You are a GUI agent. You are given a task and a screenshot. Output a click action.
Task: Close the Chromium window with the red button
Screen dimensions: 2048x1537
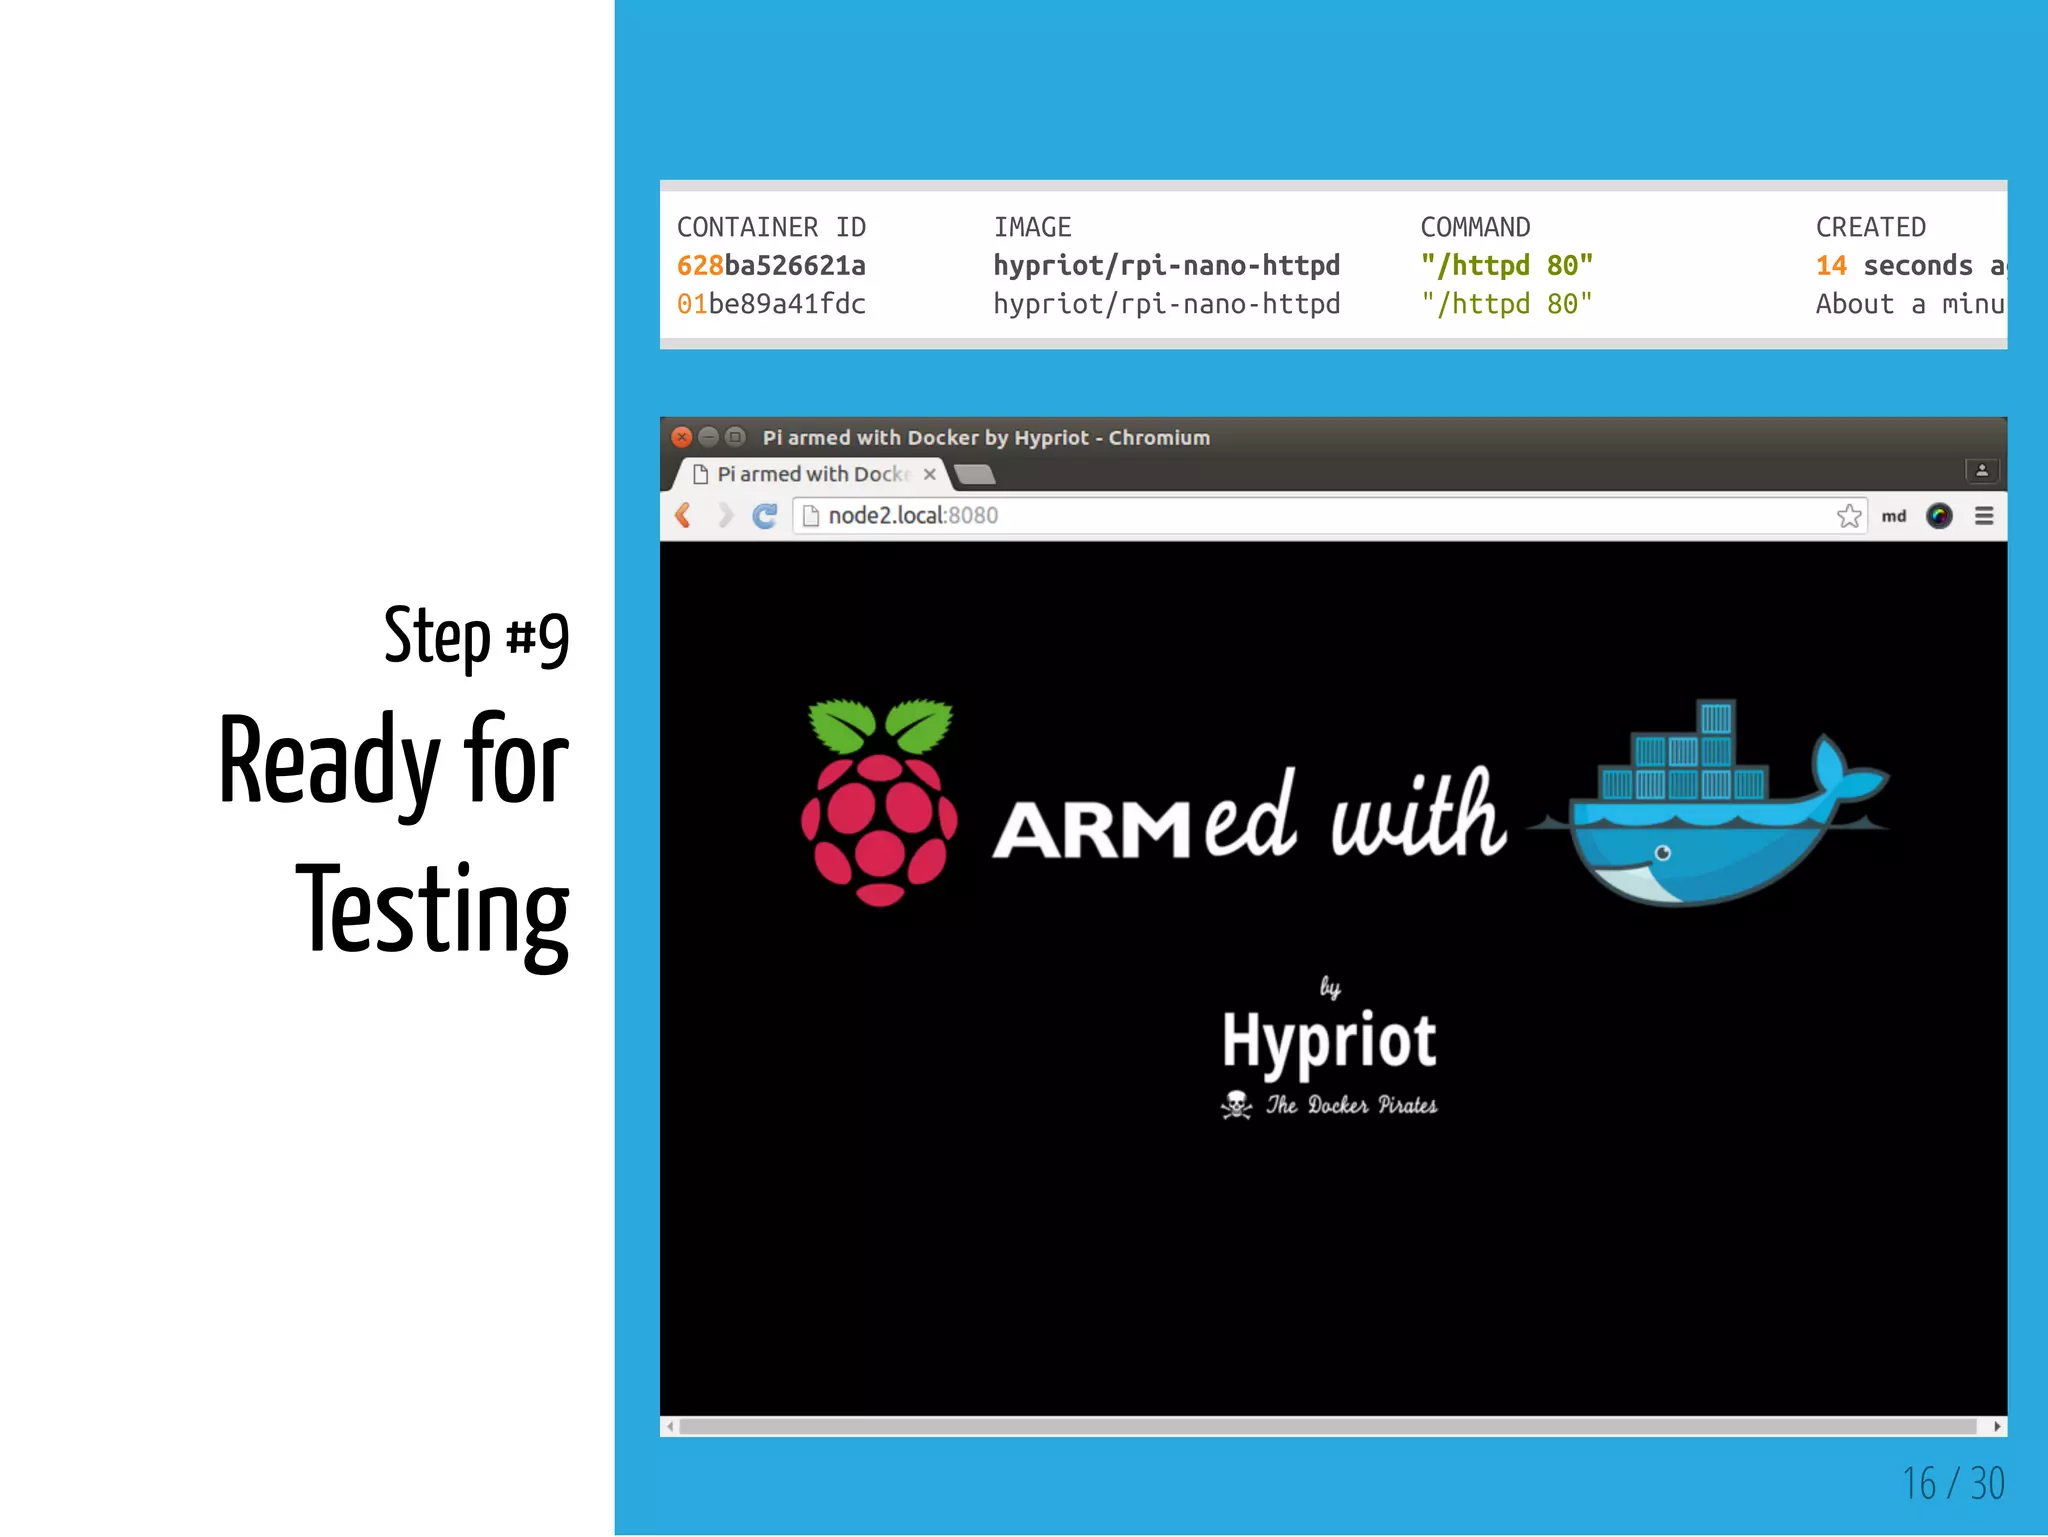pyautogui.click(x=682, y=437)
